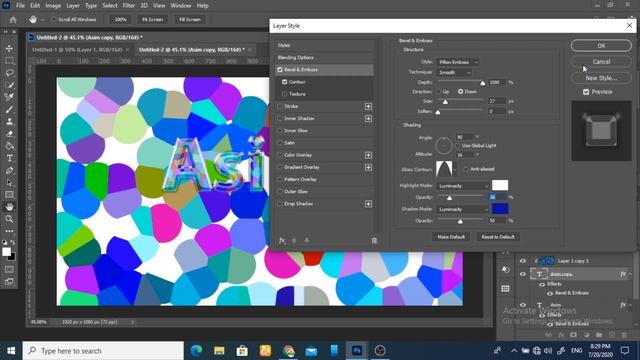The height and width of the screenshot is (360, 640).
Task: Switch to the Untitled-1 document tab
Action: tap(77, 50)
